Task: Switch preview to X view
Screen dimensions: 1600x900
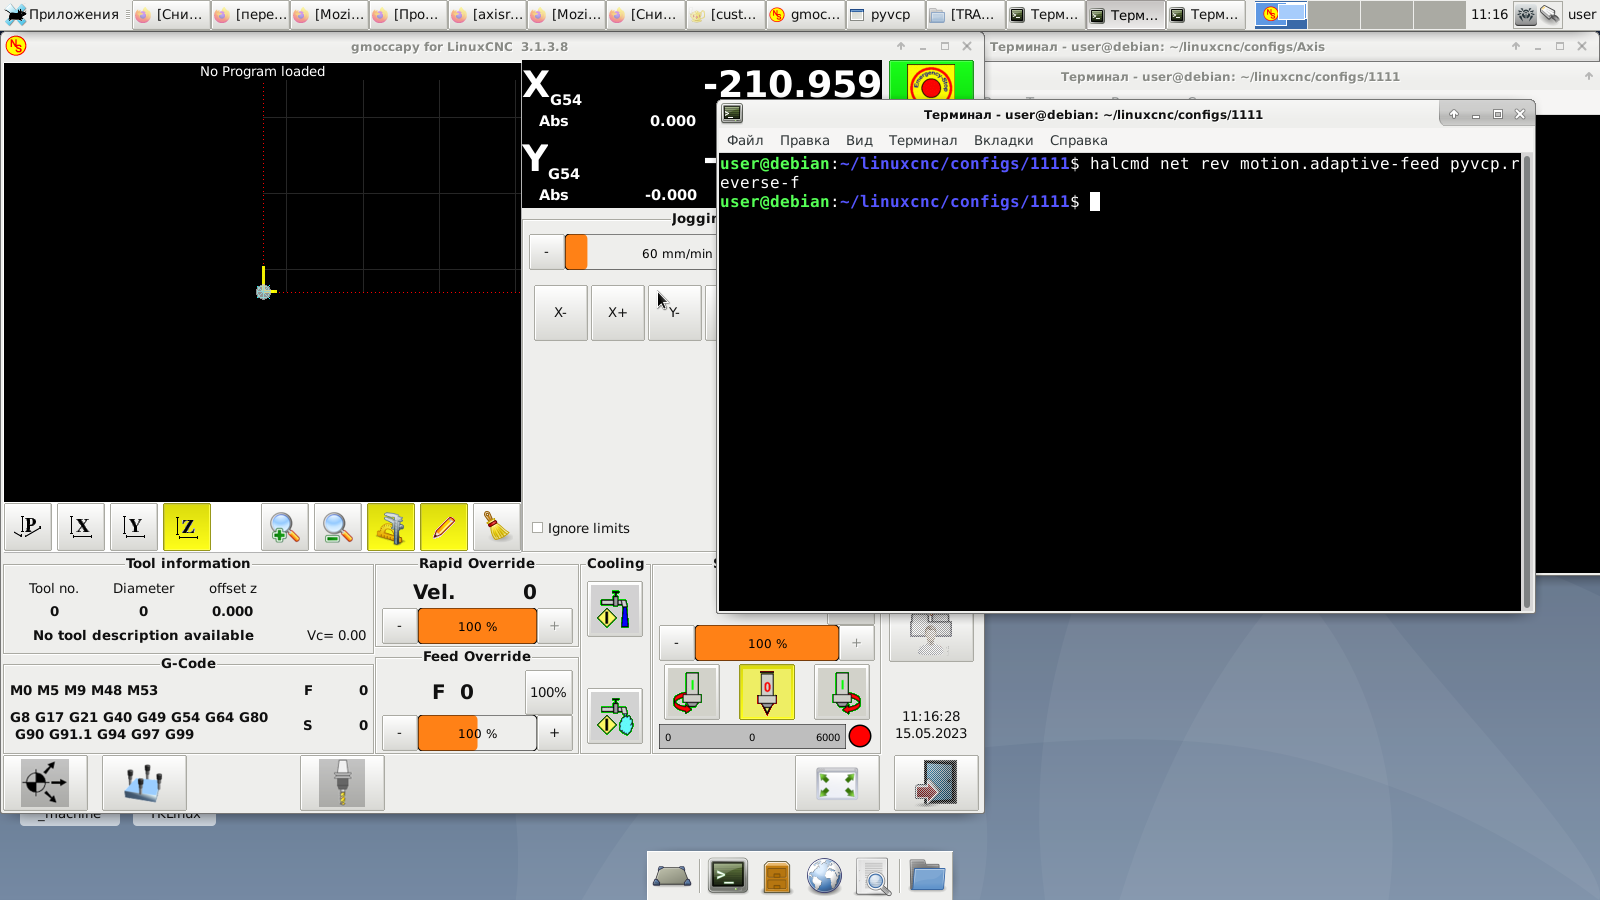Action: point(81,527)
